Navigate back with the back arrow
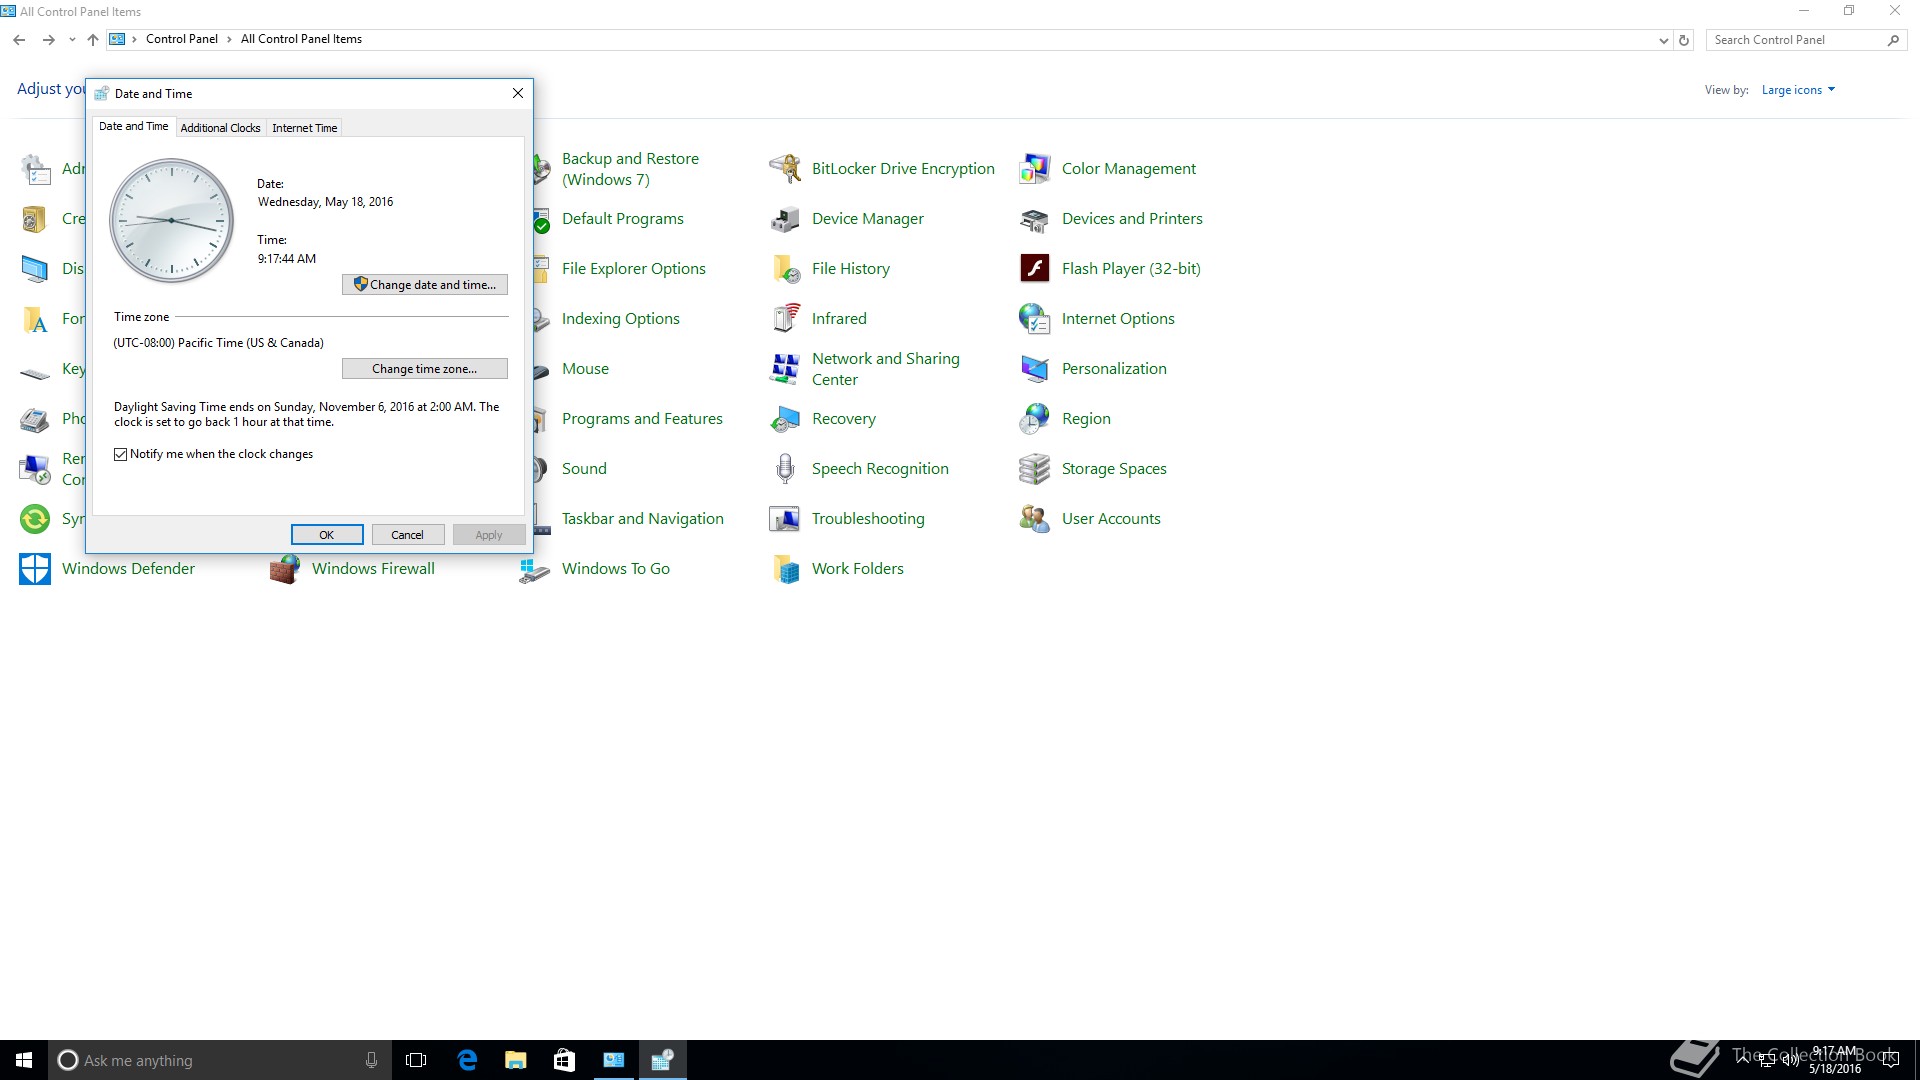The width and height of the screenshot is (1920, 1080). tap(19, 40)
